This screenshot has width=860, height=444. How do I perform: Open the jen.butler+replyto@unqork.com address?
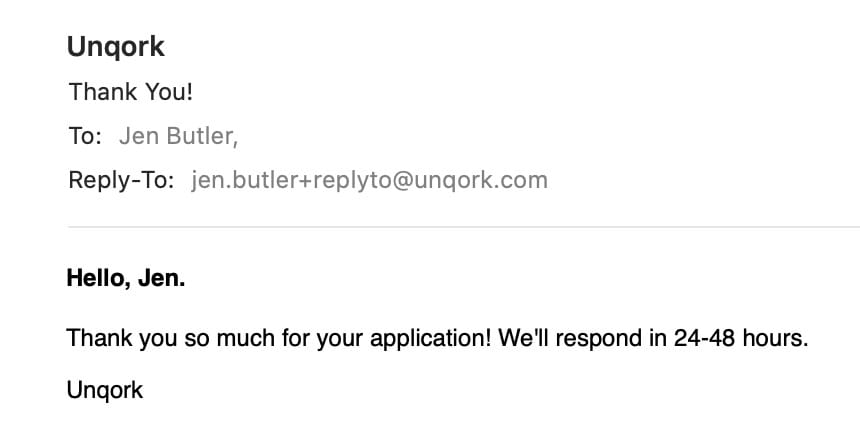[369, 180]
